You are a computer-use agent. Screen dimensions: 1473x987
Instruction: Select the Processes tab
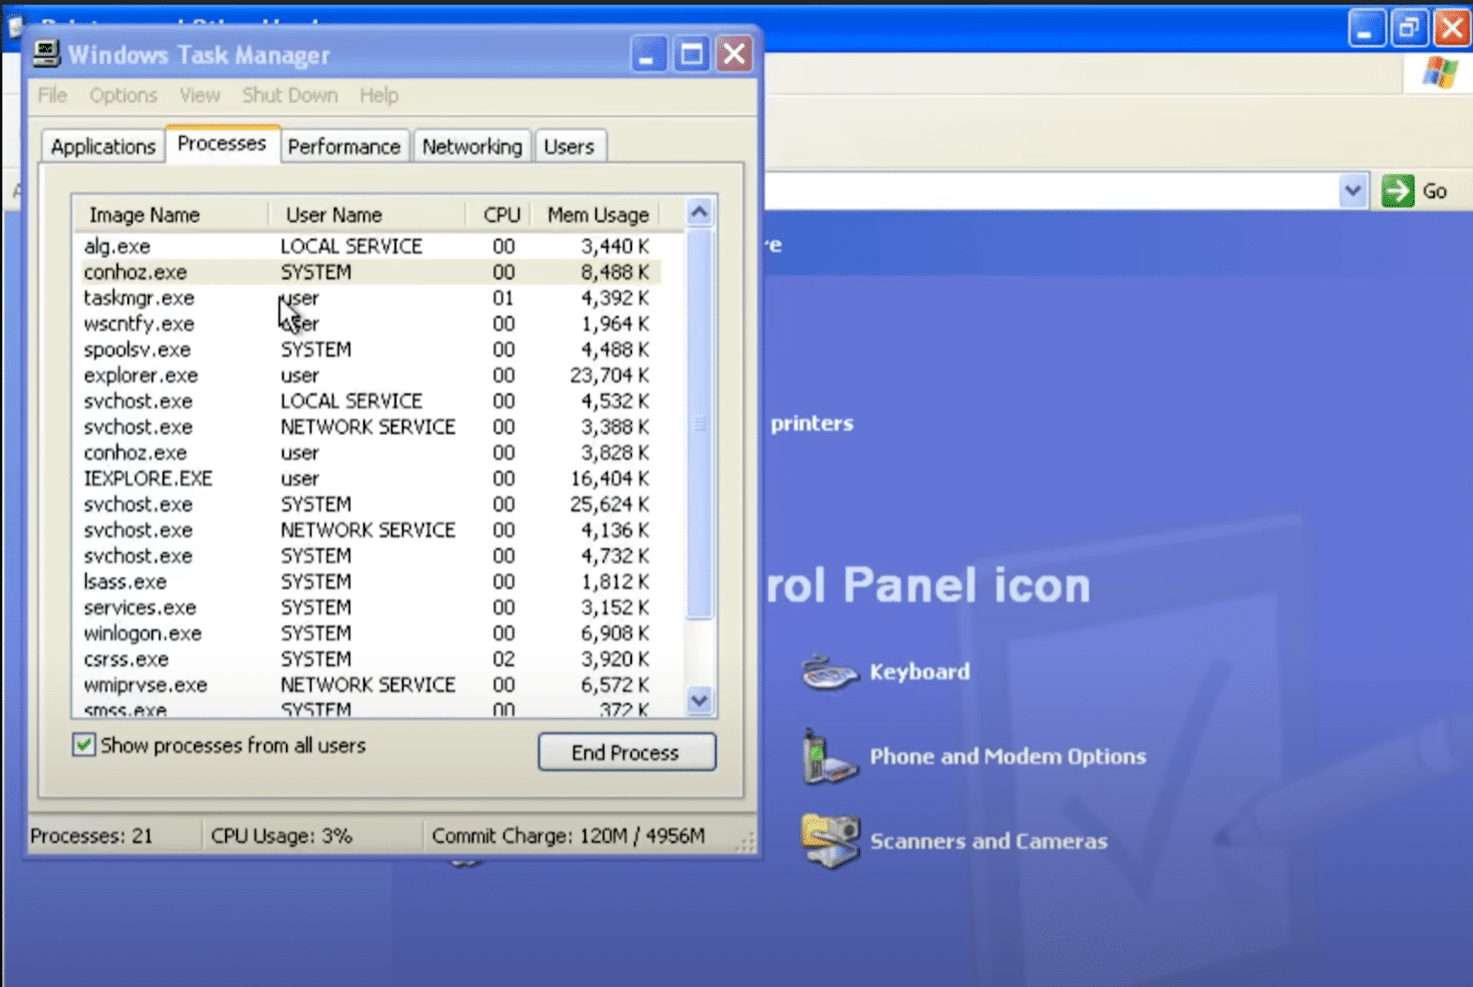pyautogui.click(x=222, y=143)
